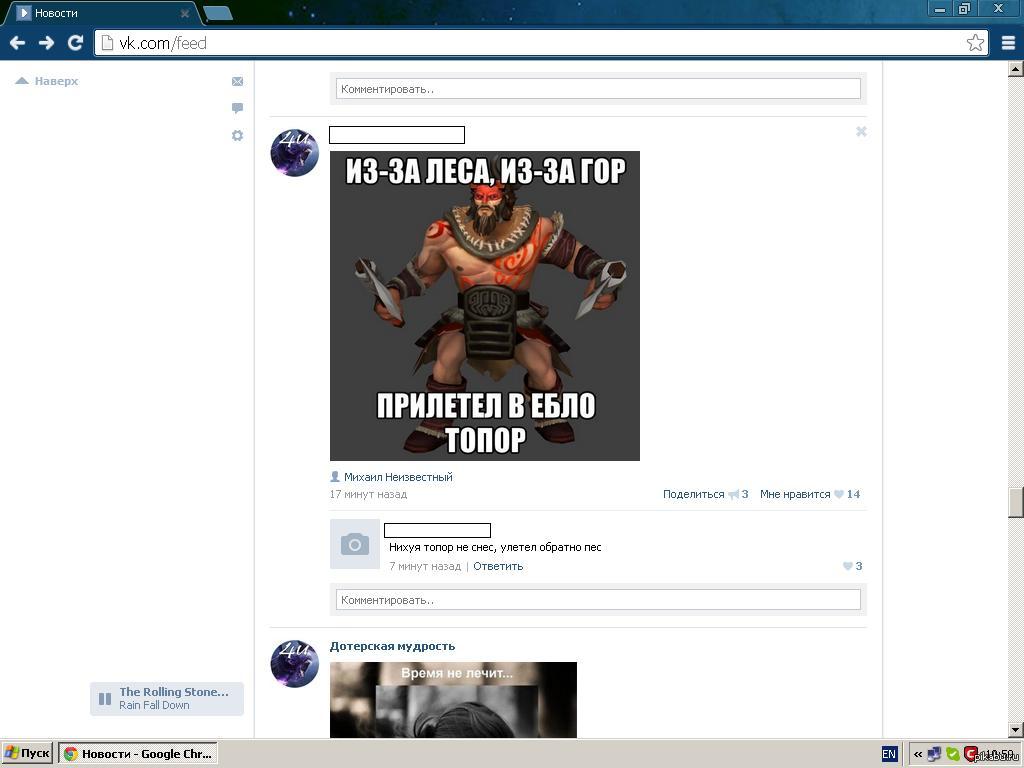Open the Пуск start menu
This screenshot has height=768, width=1024.
(27, 754)
